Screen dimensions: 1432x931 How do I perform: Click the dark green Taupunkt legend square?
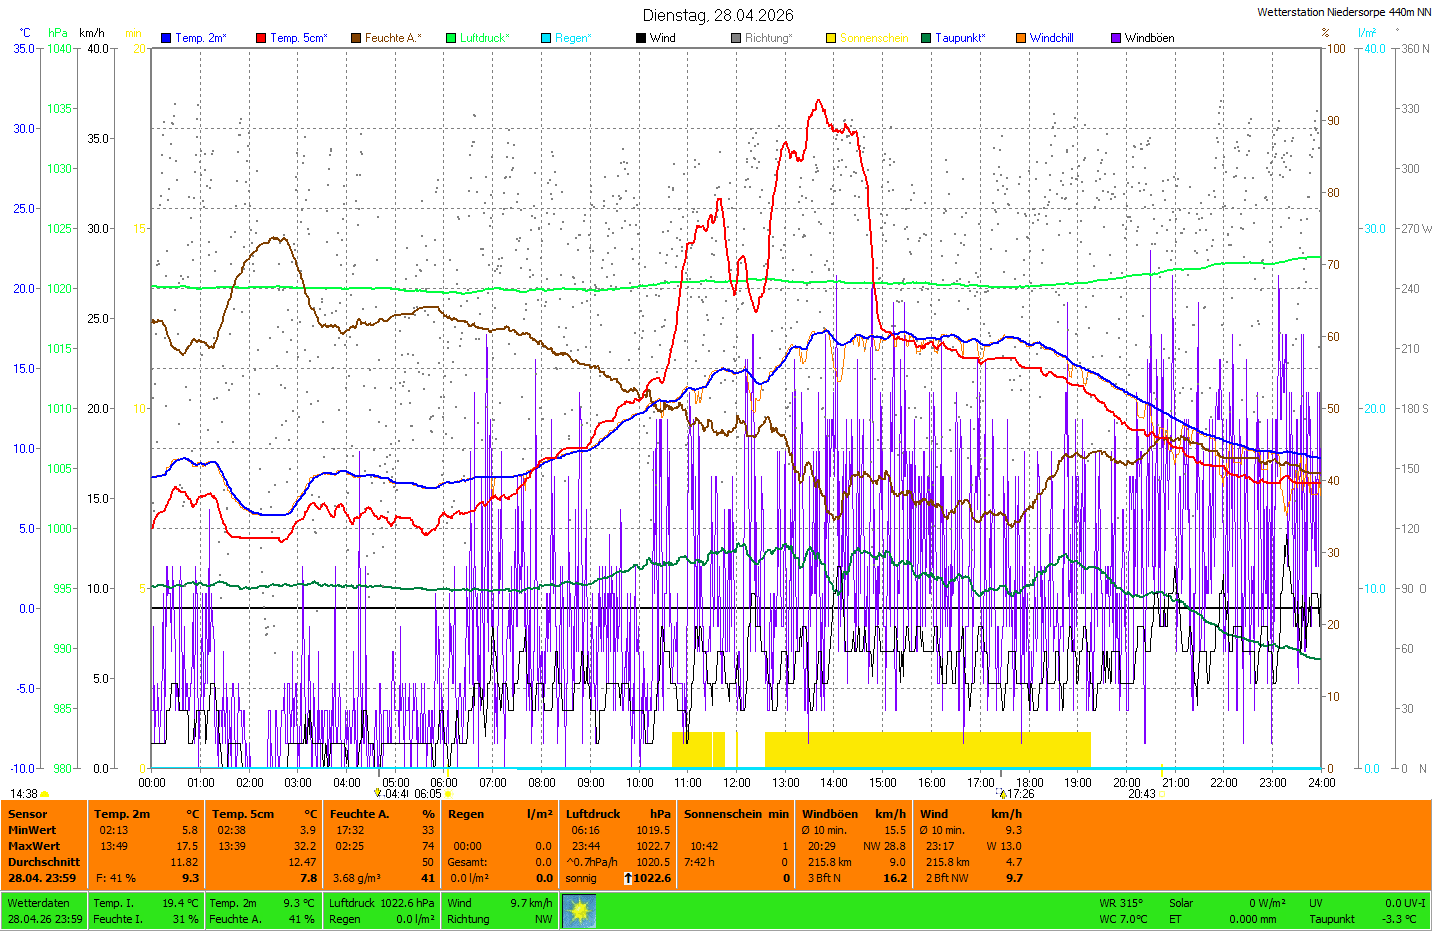click(926, 38)
